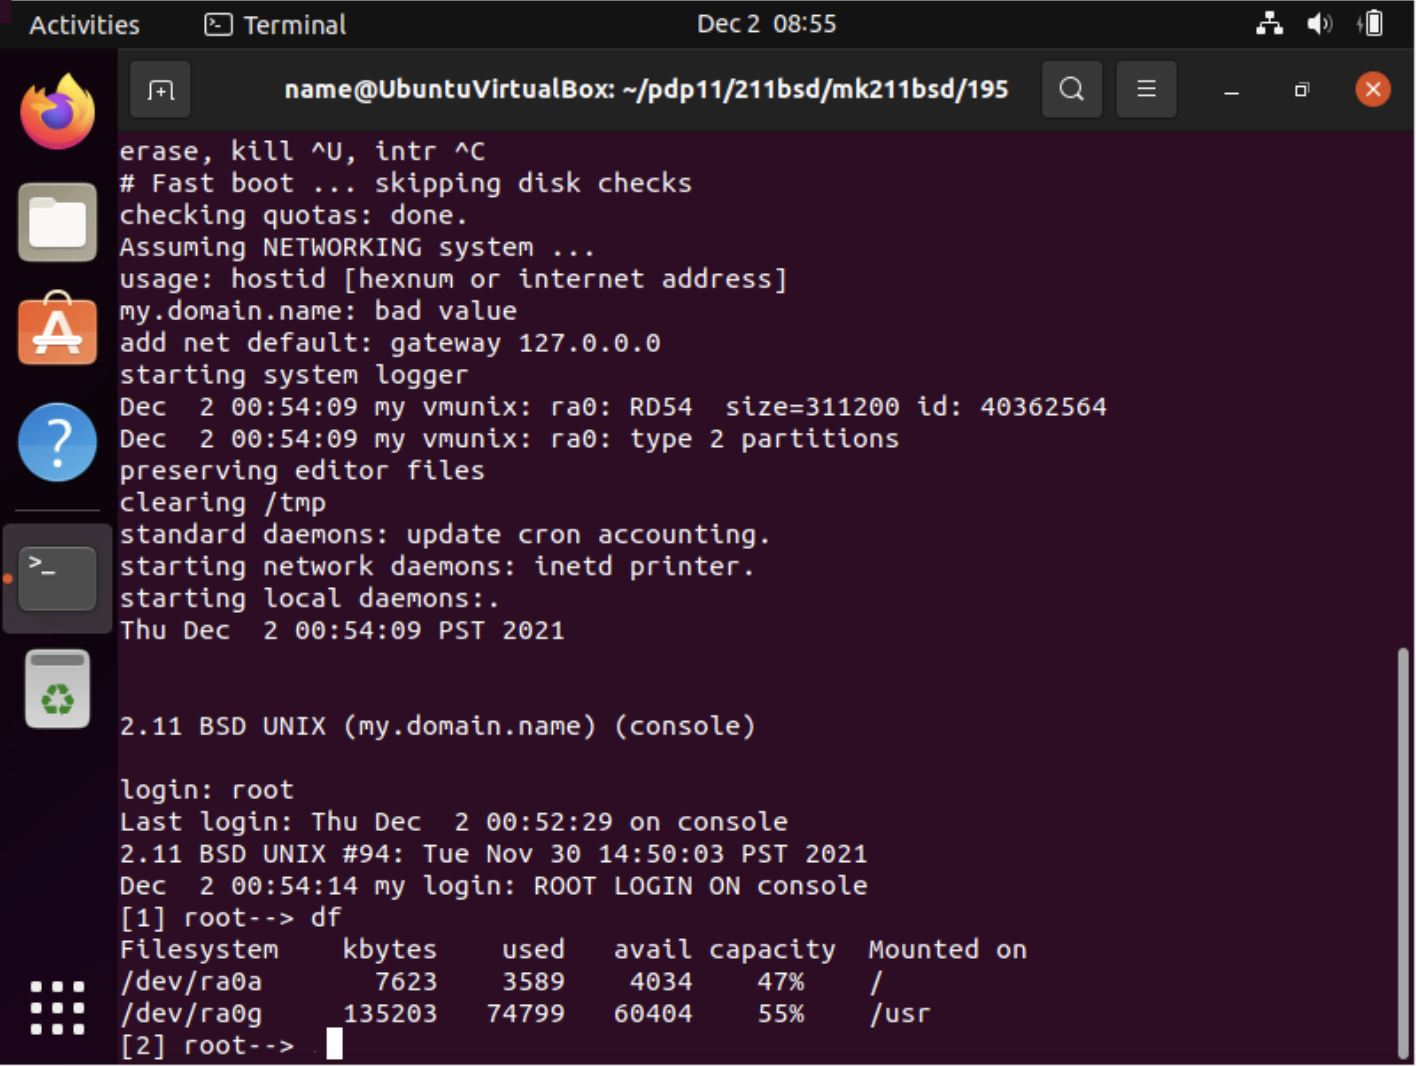Screen dimensions: 1416x1066
Task: Click the 'Filesystem' column header text
Action: [x=199, y=950]
